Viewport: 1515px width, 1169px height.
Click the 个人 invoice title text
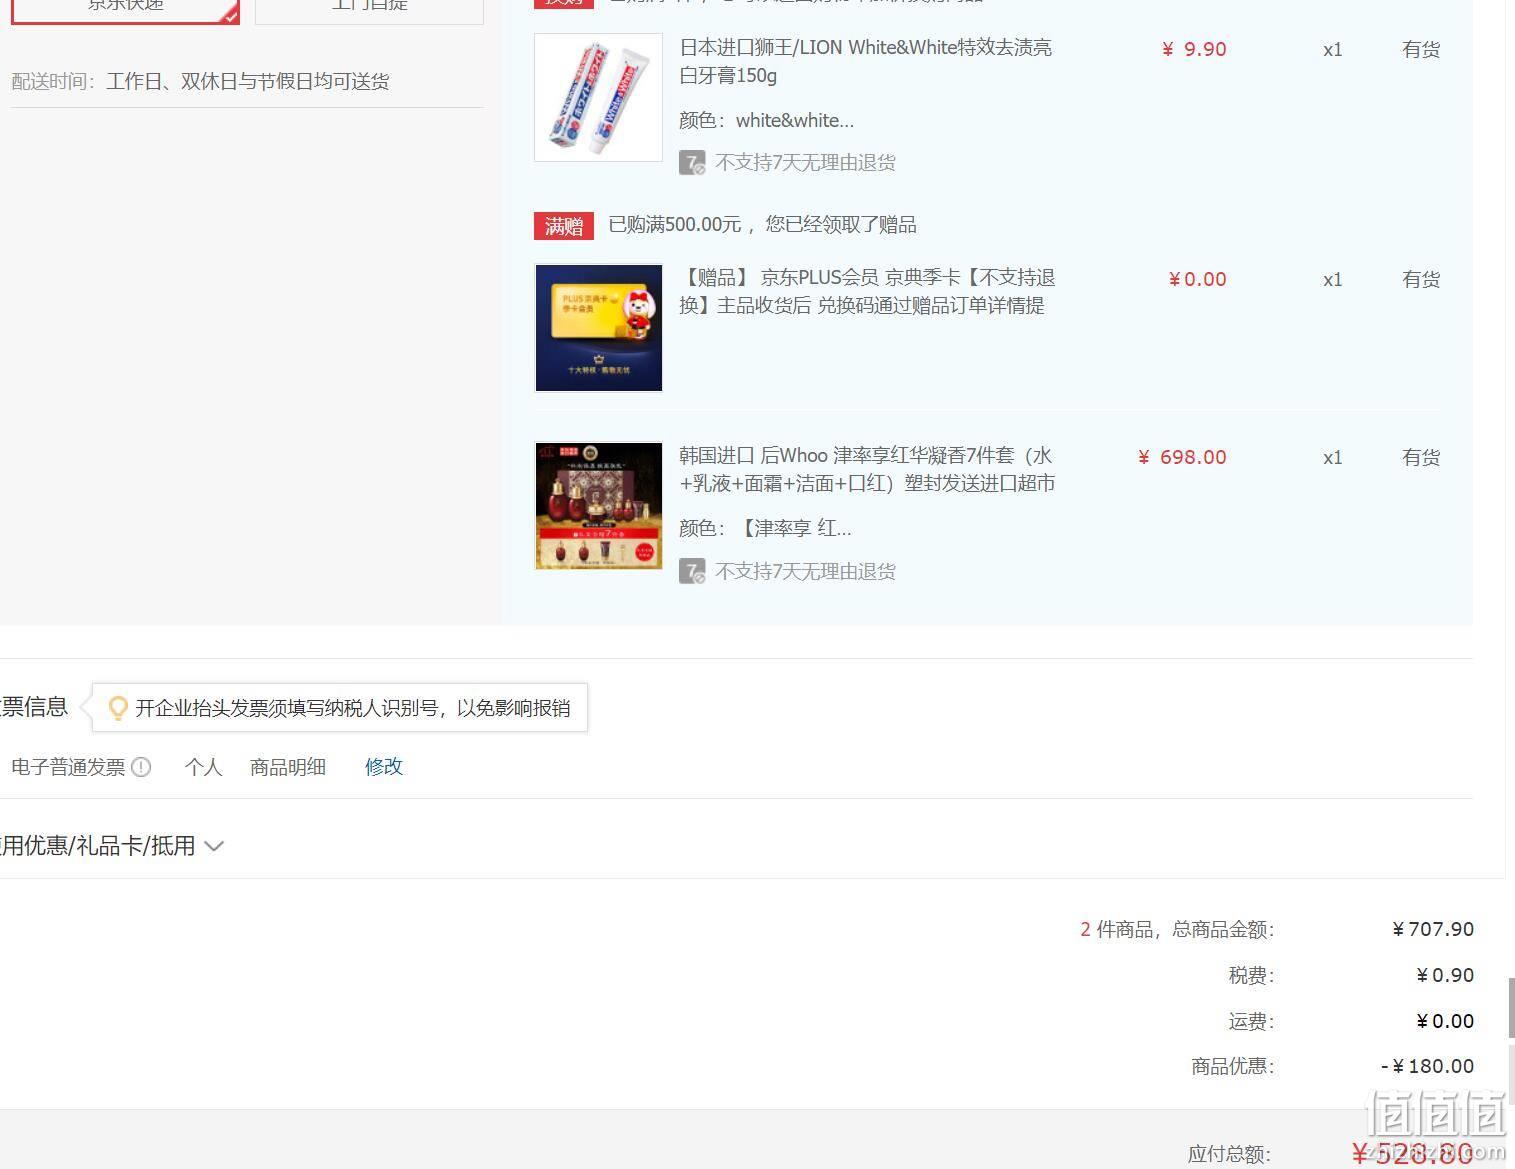coord(203,767)
